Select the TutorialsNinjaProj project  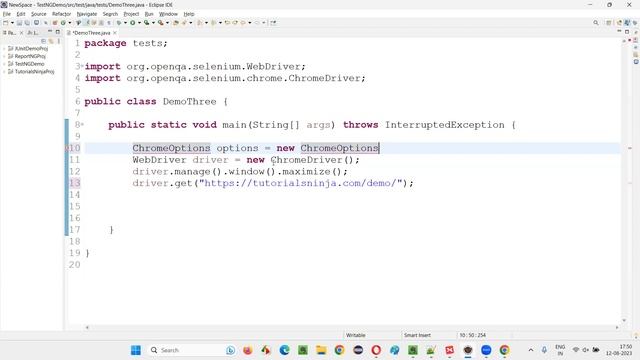point(34,72)
